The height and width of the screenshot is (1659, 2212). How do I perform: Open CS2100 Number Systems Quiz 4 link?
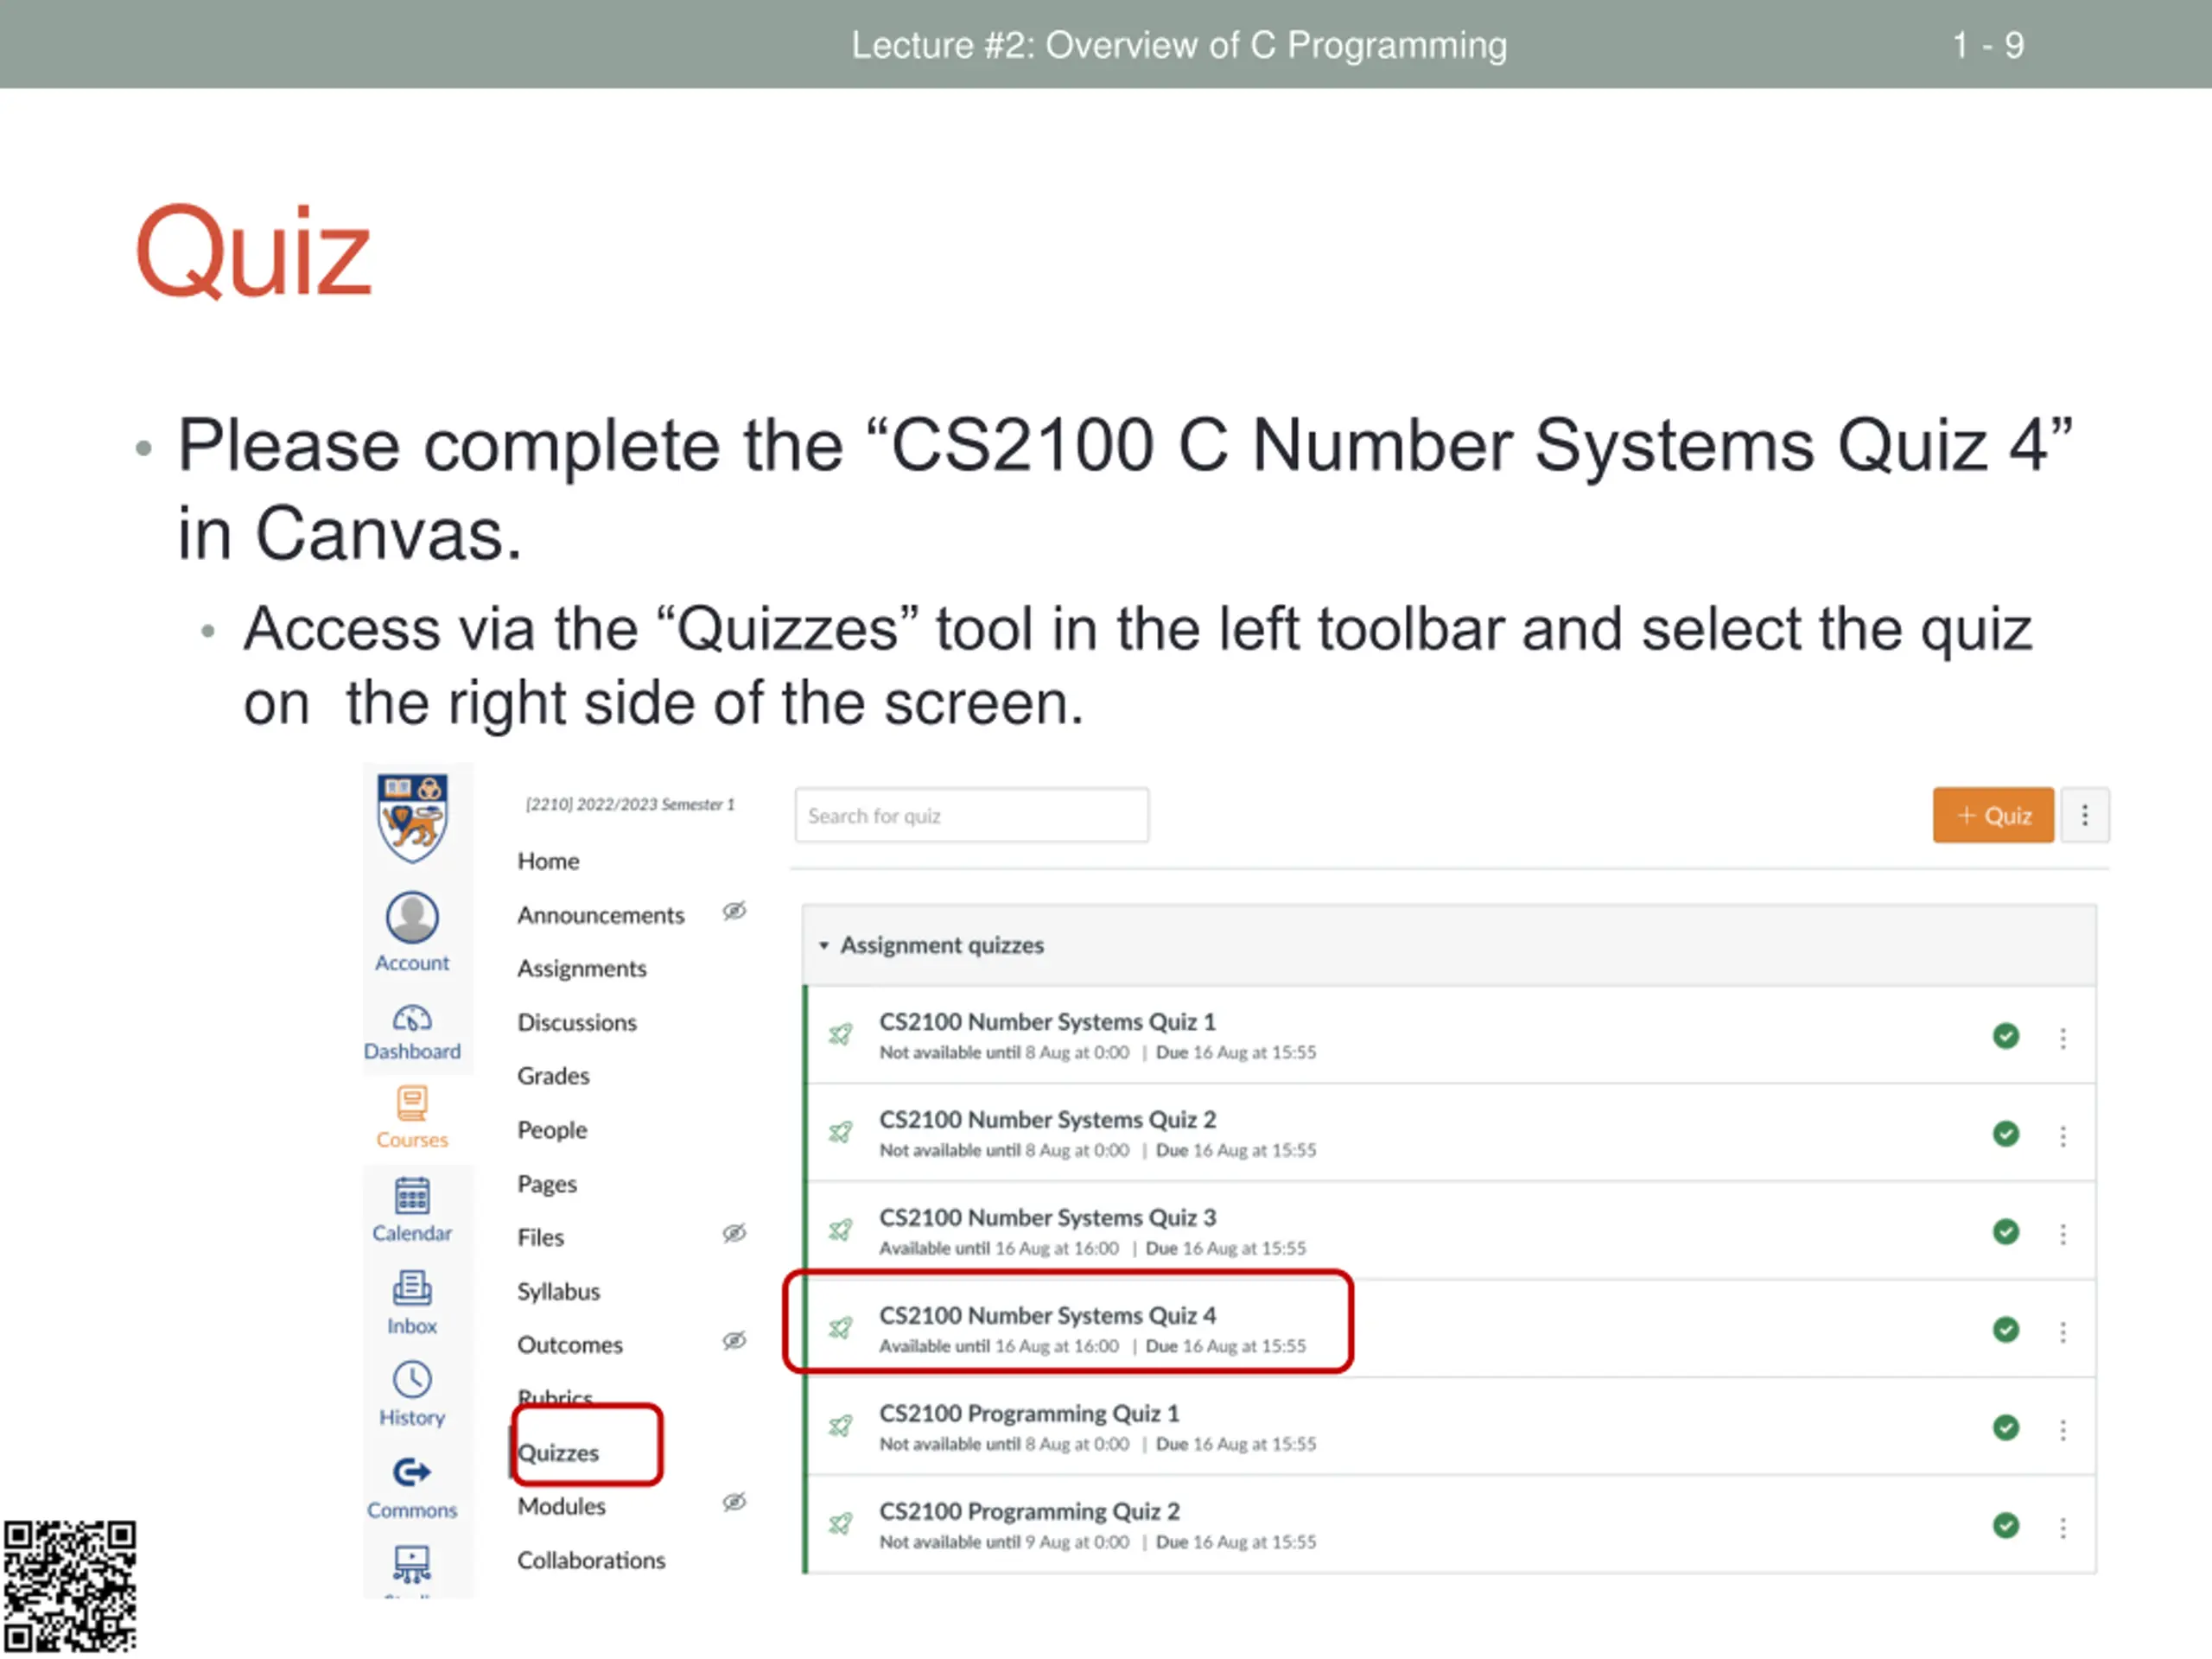[x=1047, y=1316]
